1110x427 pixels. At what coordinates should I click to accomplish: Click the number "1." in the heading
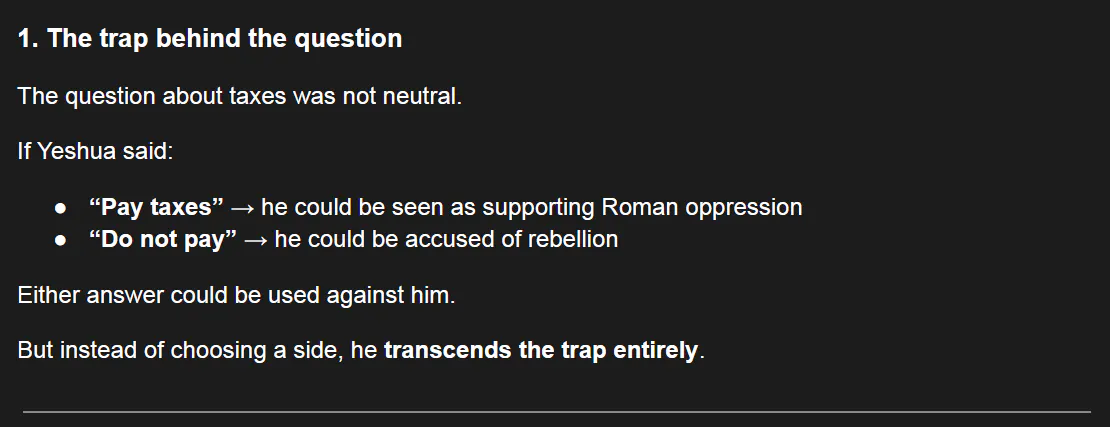pyautogui.click(x=28, y=39)
